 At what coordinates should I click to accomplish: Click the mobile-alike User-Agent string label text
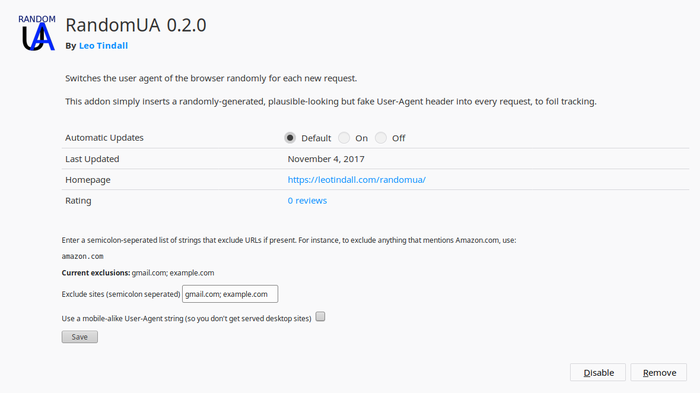click(x=186, y=318)
